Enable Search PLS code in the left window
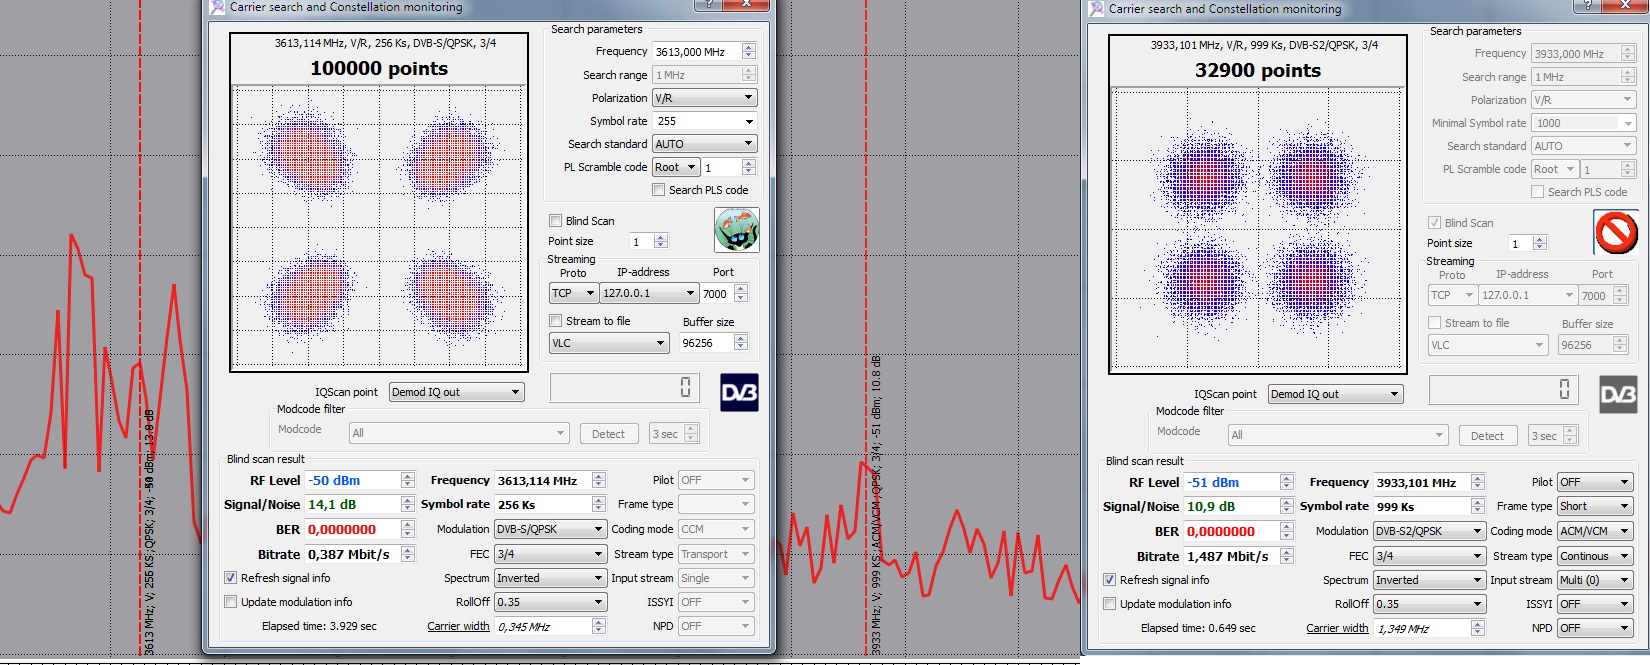The height and width of the screenshot is (665, 1650). tap(658, 190)
